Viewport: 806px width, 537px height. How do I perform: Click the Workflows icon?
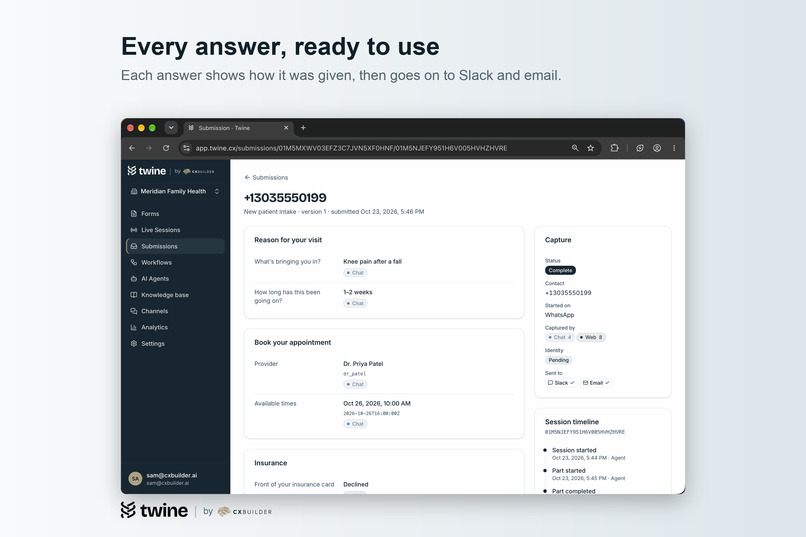(134, 262)
